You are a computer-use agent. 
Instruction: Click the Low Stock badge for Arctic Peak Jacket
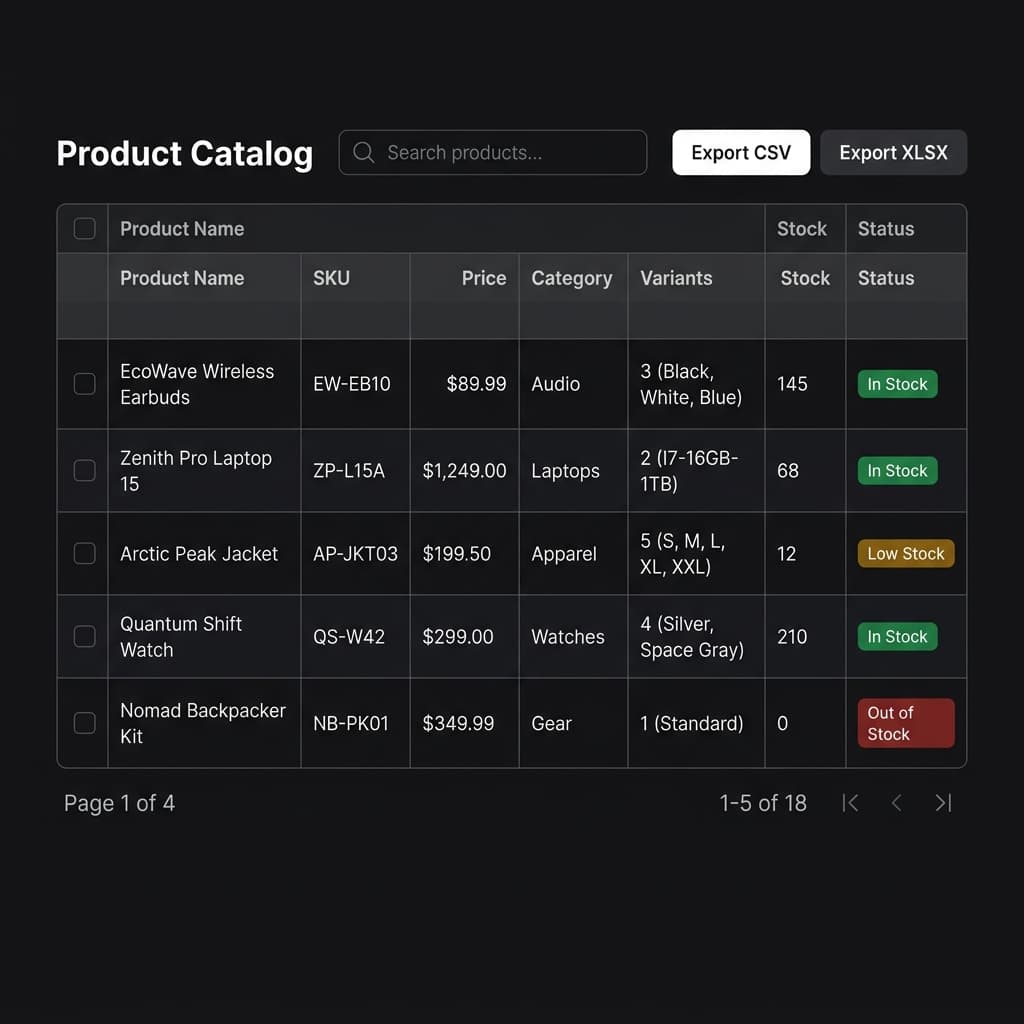(x=905, y=553)
